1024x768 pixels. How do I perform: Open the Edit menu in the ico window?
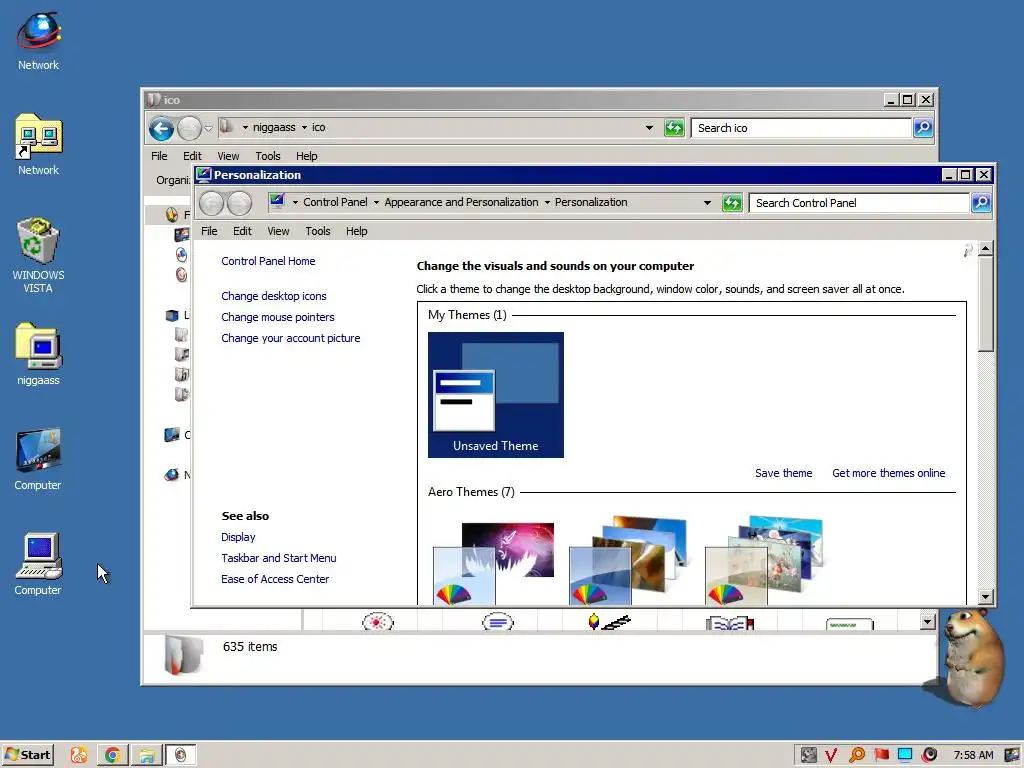click(192, 156)
